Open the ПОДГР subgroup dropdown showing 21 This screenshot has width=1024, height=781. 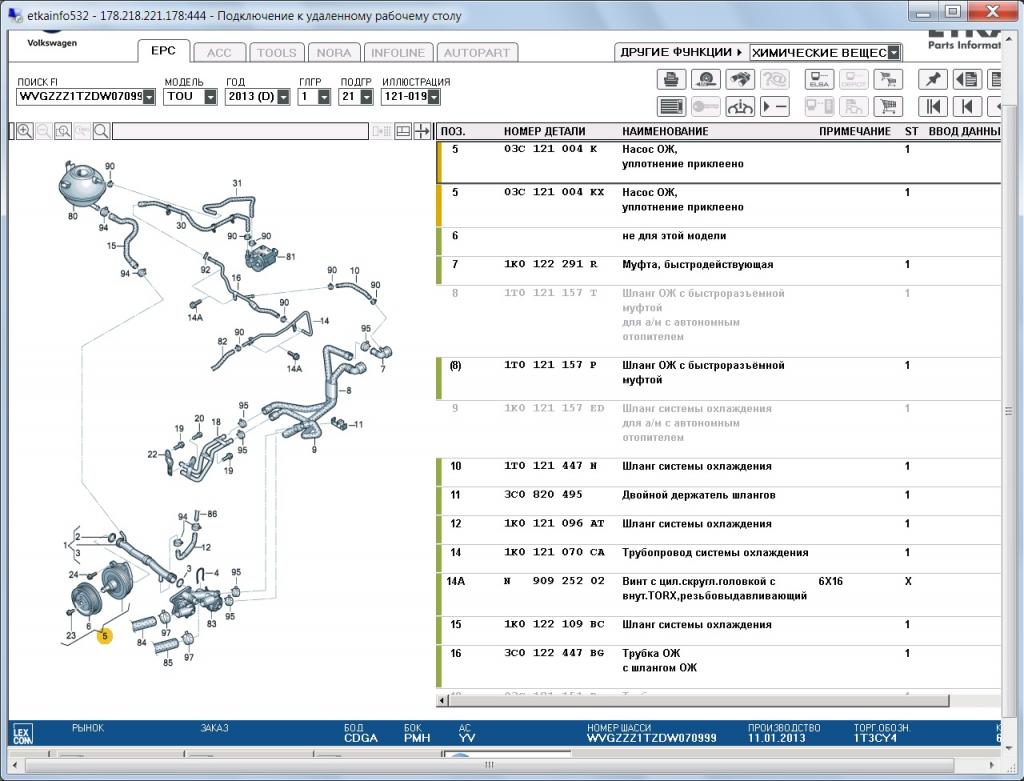[x=366, y=97]
